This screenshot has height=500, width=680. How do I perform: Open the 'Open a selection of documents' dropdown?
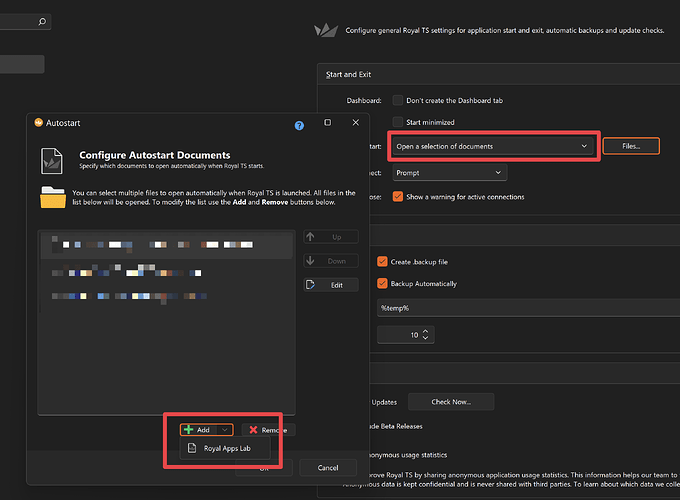493,146
